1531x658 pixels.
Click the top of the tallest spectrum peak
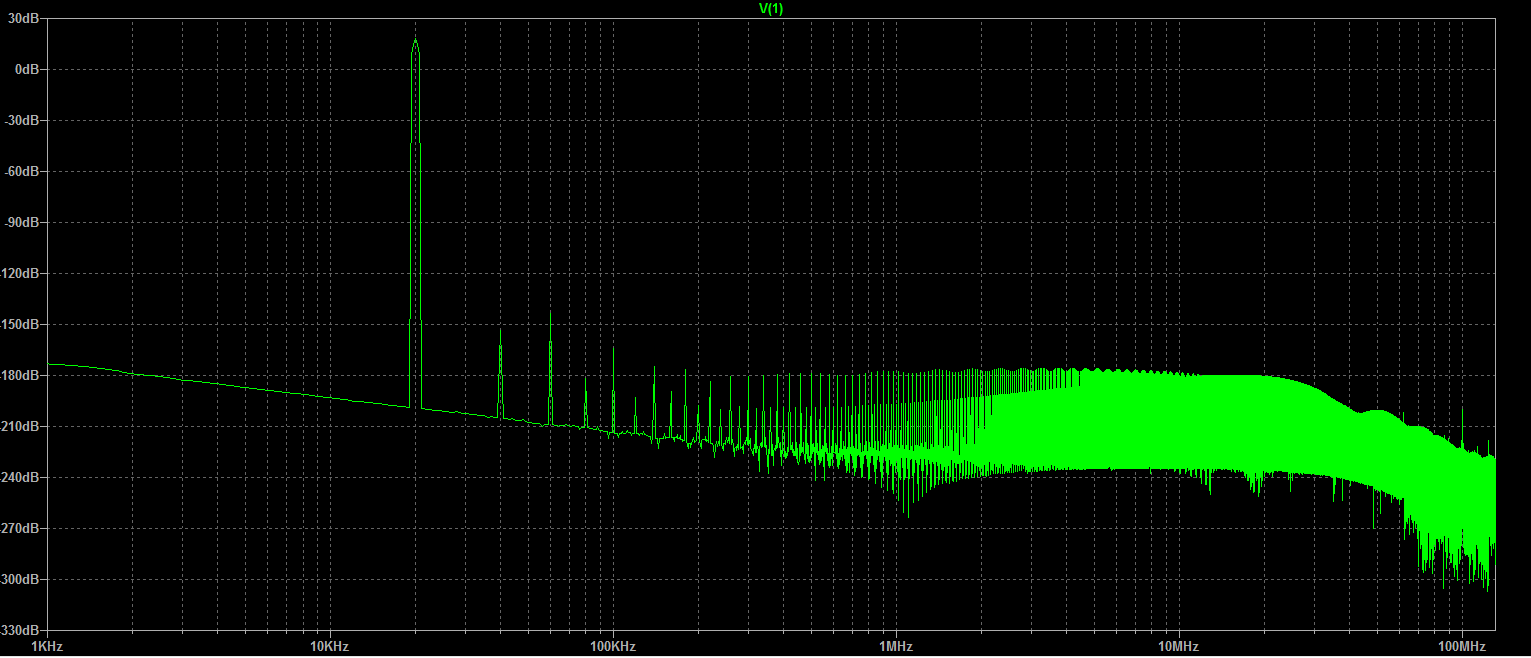click(x=415, y=41)
